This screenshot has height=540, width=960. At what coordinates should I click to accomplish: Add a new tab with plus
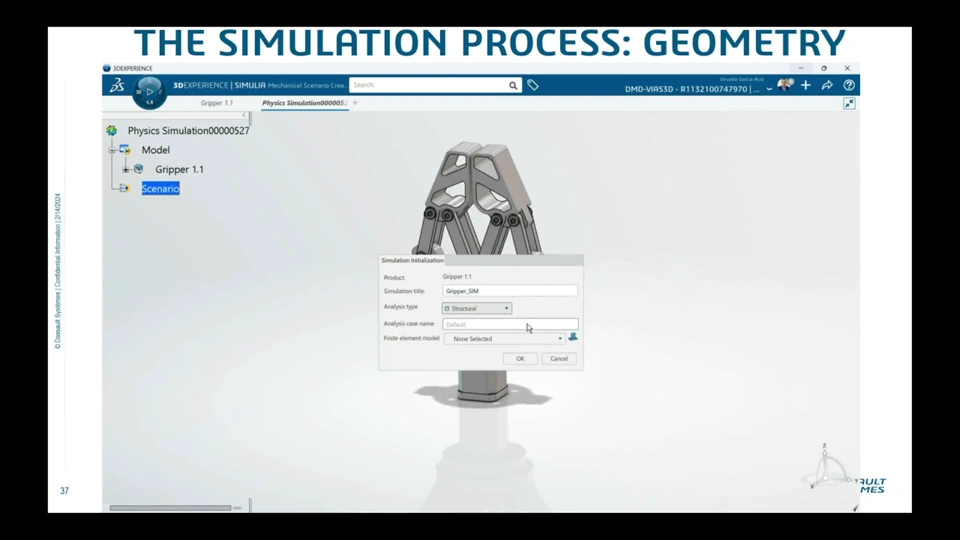[355, 103]
